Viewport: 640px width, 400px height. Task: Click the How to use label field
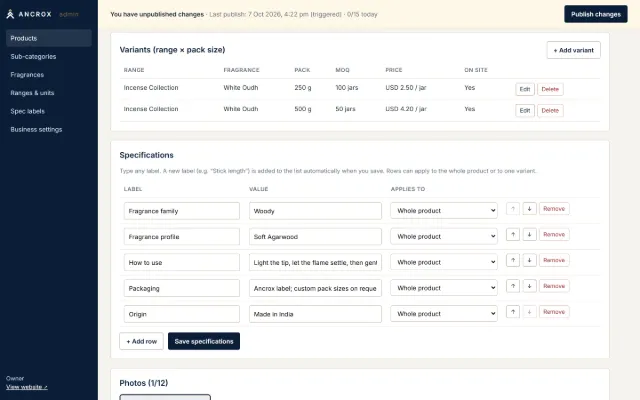pos(182,262)
